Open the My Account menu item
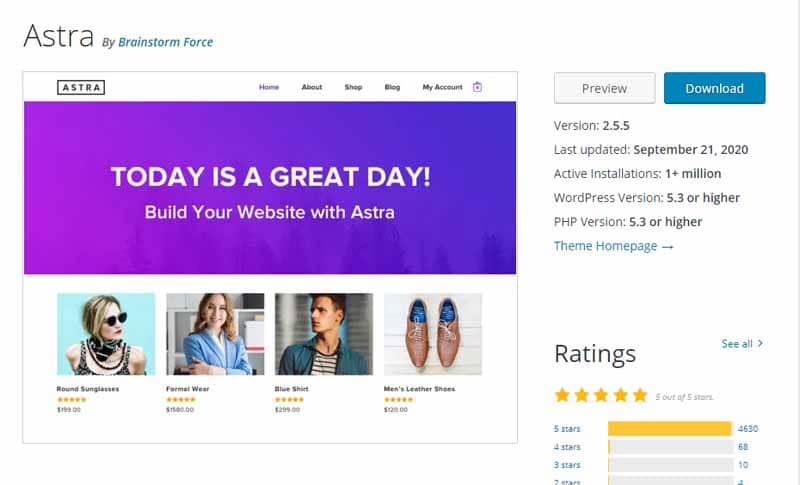This screenshot has height=485, width=800. [442, 87]
